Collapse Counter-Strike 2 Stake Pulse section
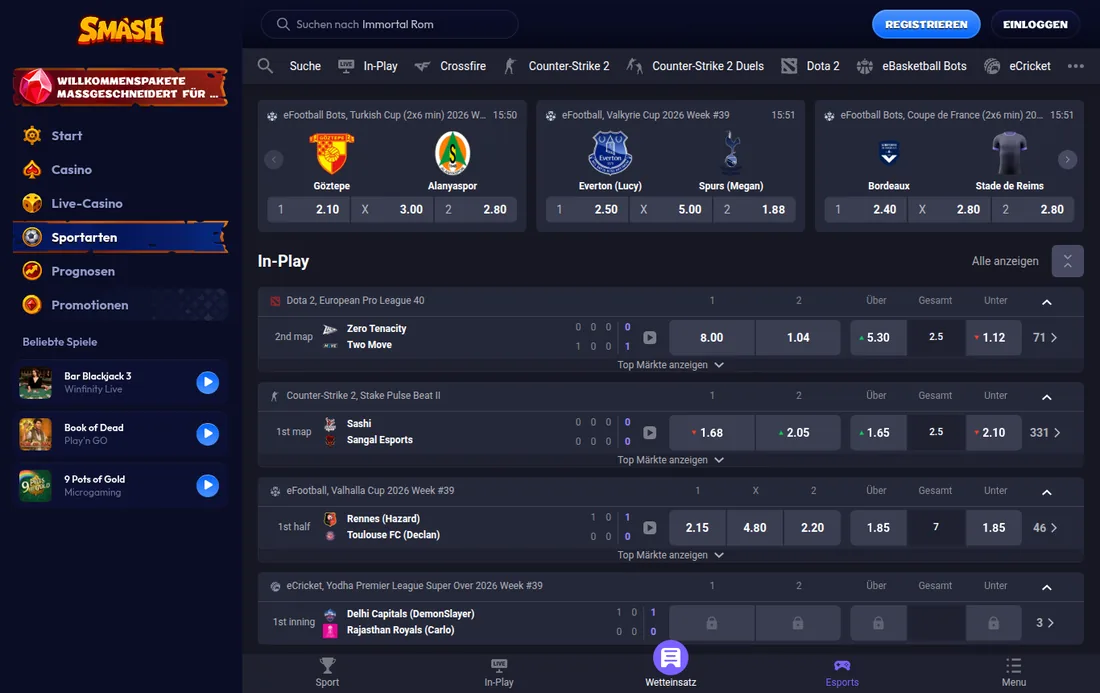 click(x=1047, y=397)
